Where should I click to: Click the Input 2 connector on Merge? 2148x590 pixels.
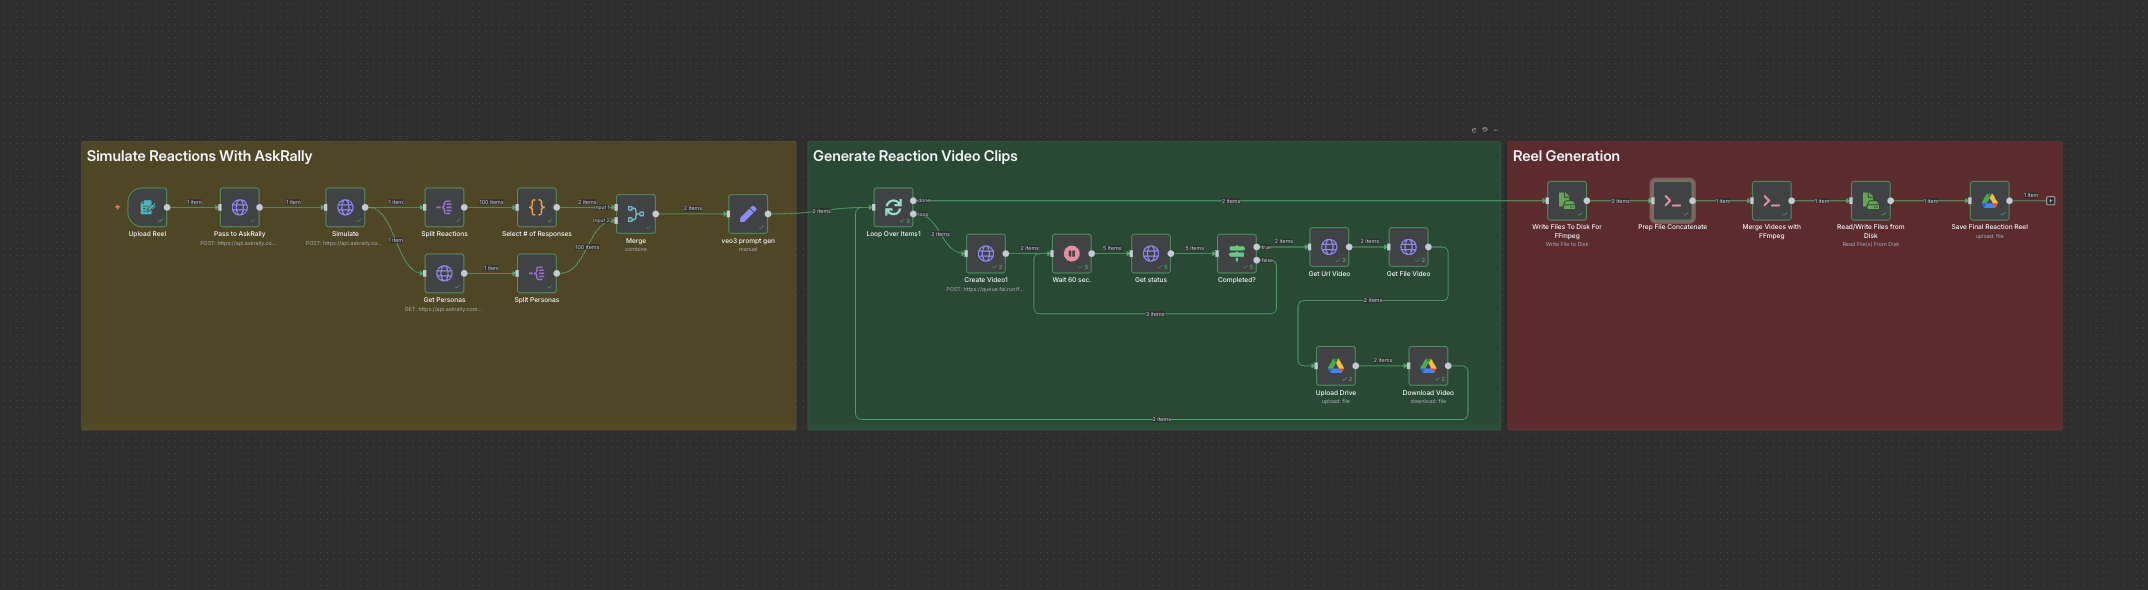[x=615, y=221]
